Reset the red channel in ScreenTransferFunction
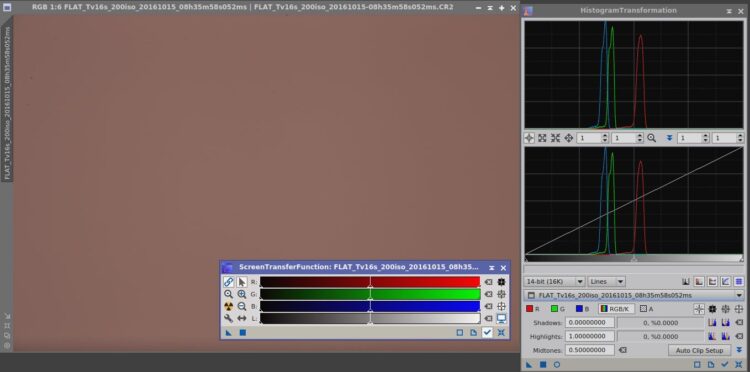 tap(488, 282)
